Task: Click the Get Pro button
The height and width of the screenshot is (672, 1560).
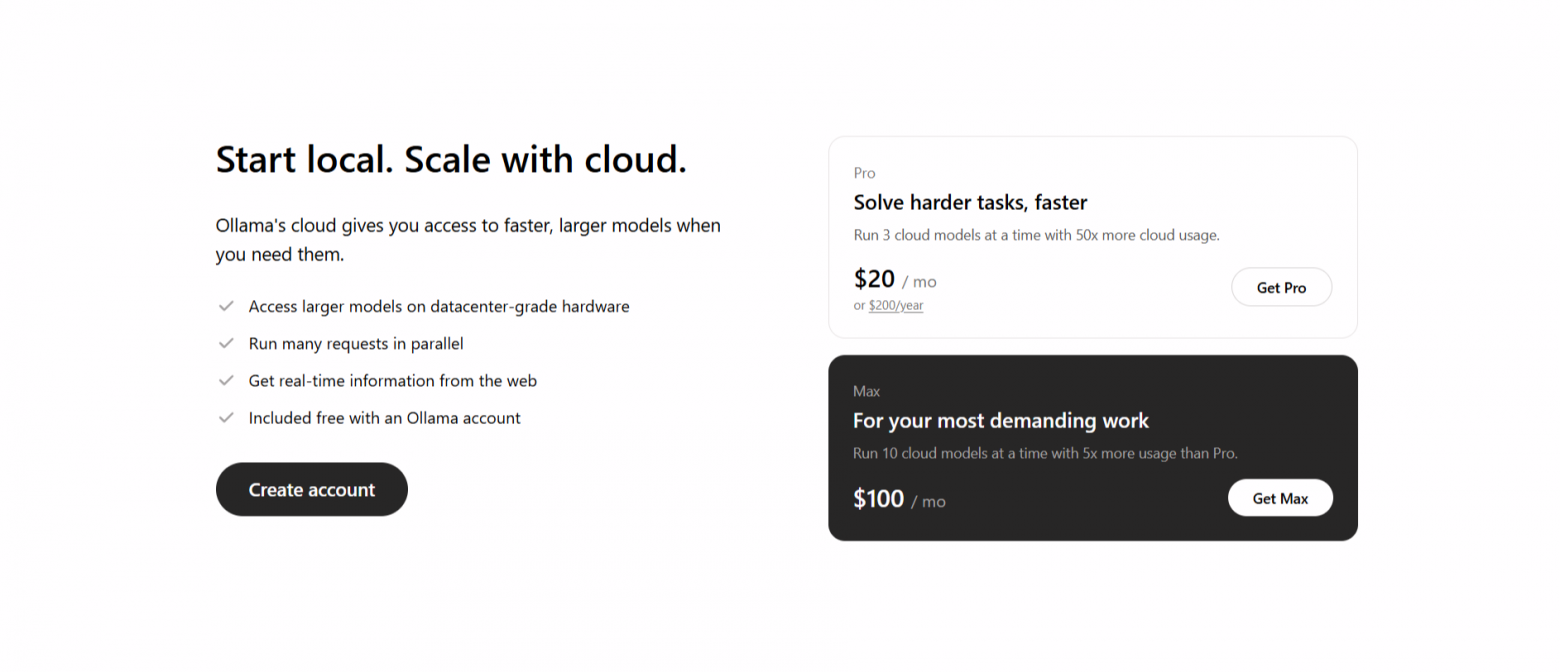Action: (x=1281, y=287)
